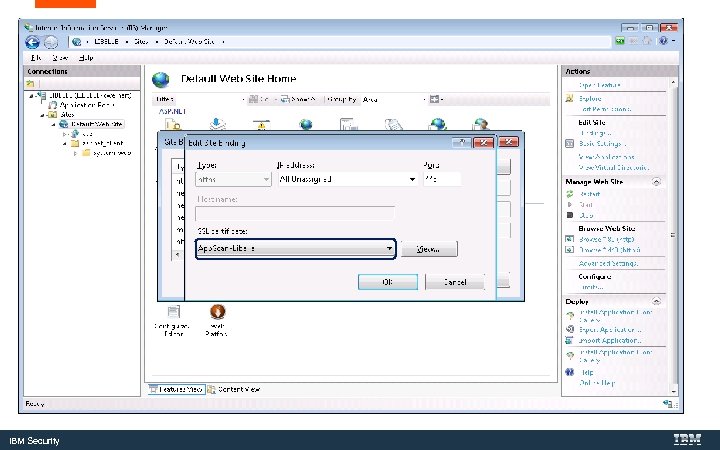
Task: Click the green icon right of address bar
Action: (620, 41)
